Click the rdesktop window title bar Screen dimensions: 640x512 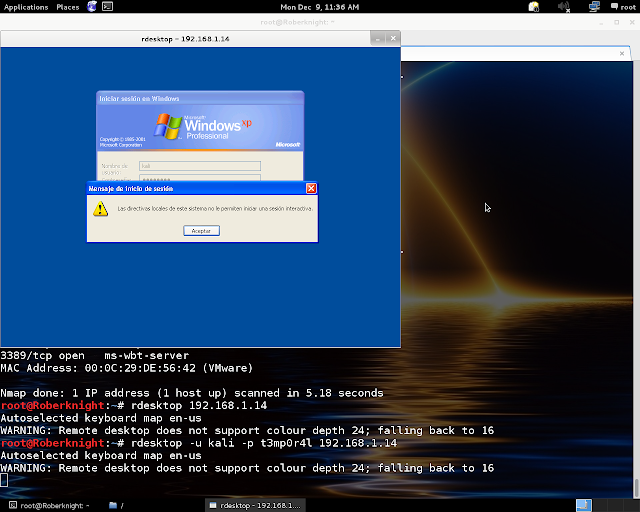coord(185,39)
